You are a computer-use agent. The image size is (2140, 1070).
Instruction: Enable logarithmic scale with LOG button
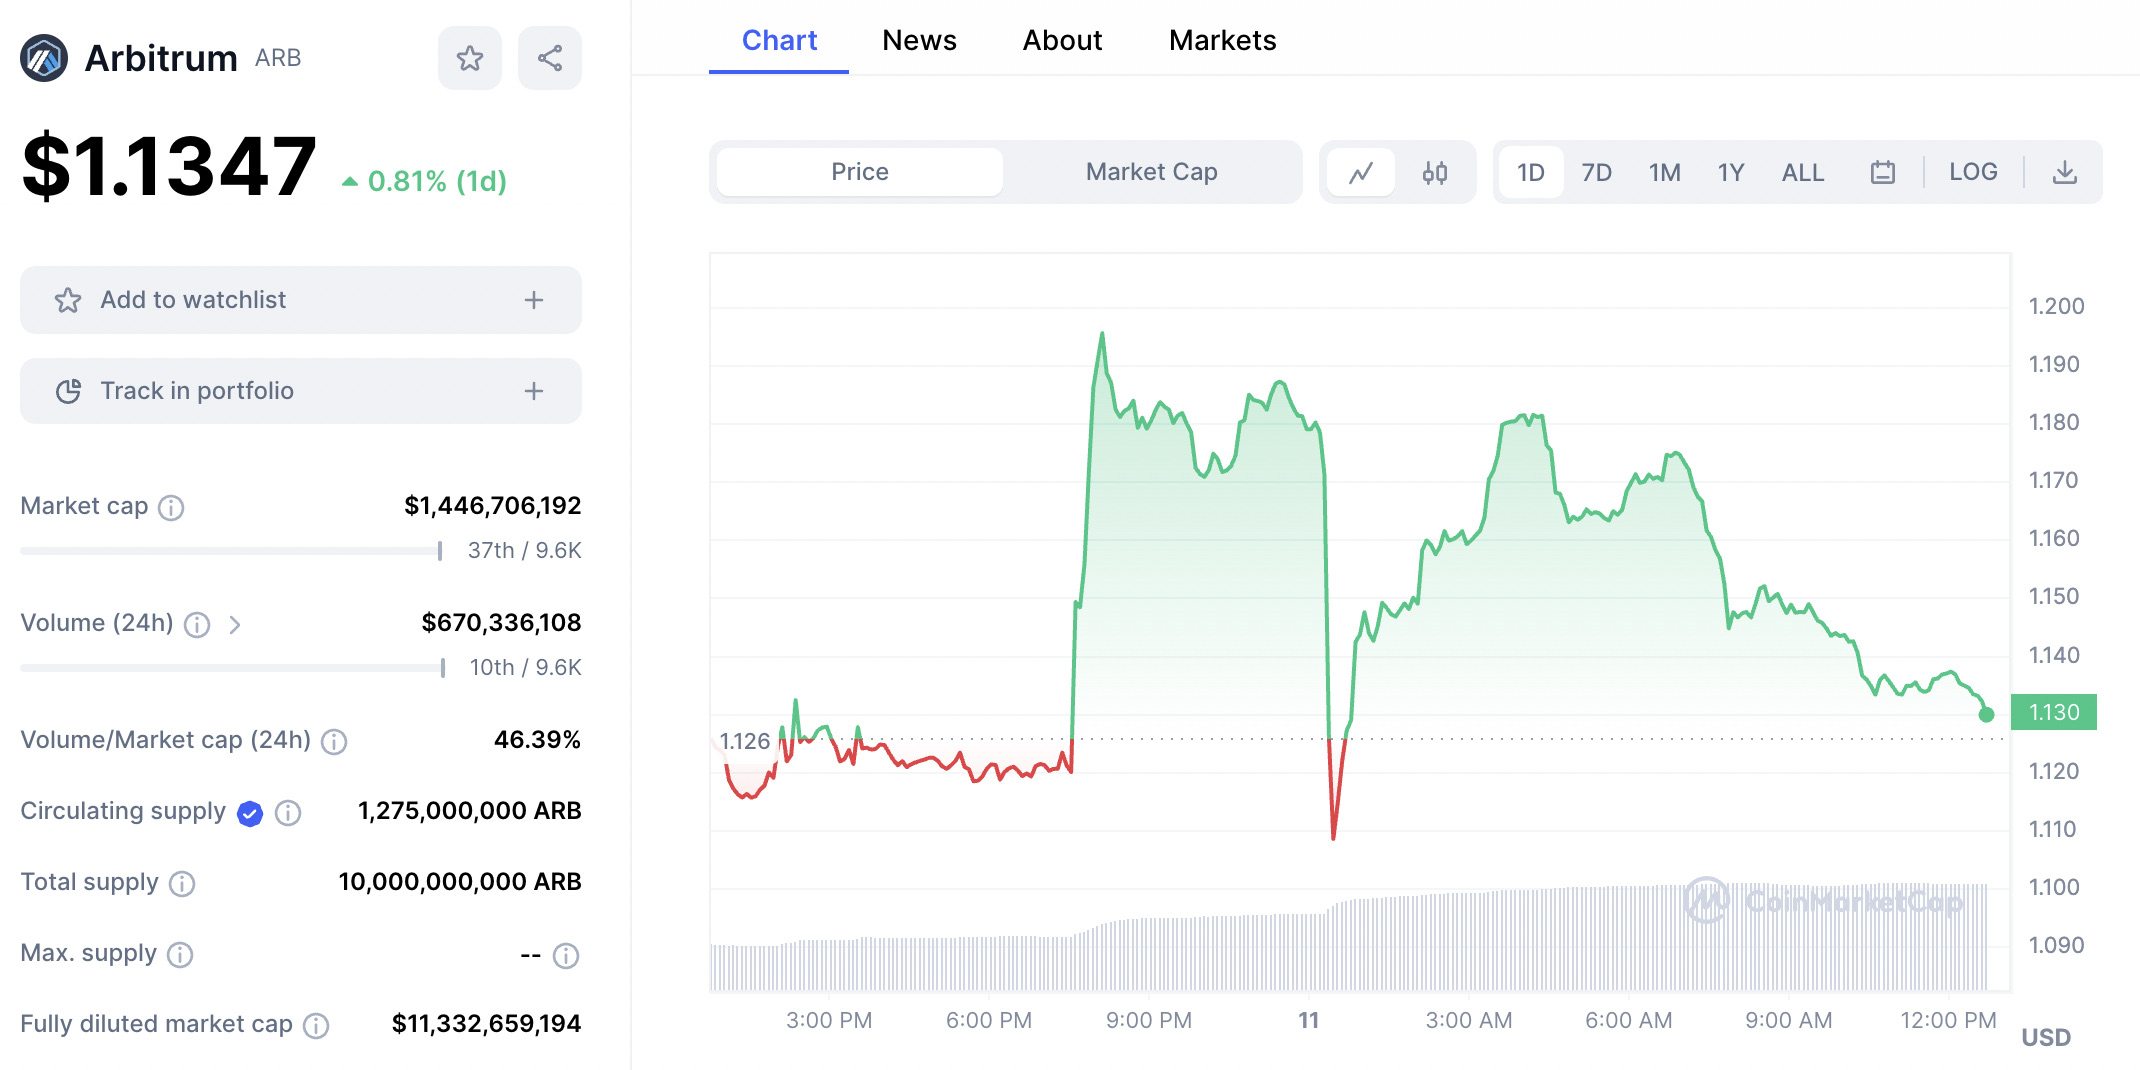coord(1972,171)
